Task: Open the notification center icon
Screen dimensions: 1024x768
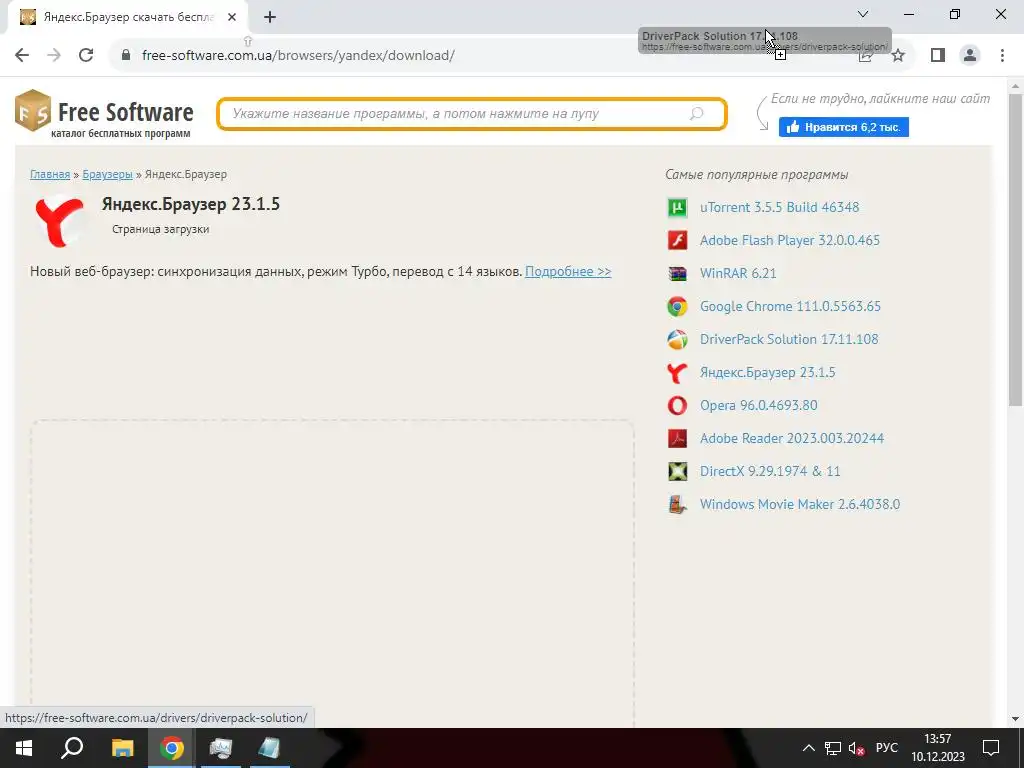Action: pyautogui.click(x=991, y=748)
